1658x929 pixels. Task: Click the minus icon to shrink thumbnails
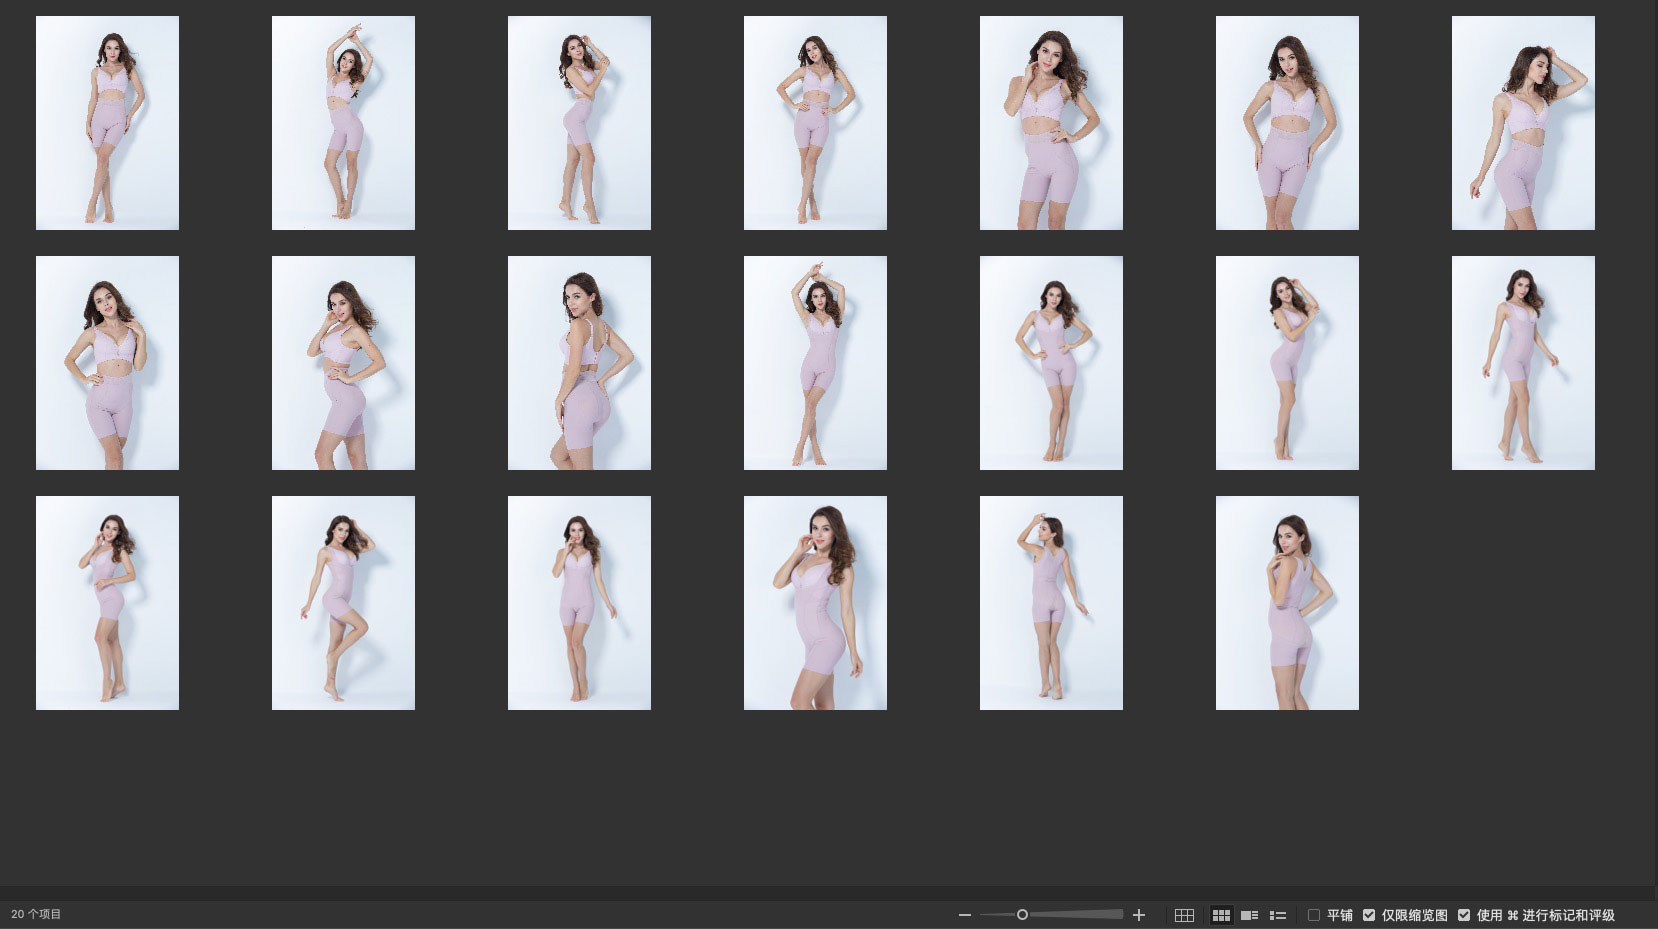tap(964, 915)
